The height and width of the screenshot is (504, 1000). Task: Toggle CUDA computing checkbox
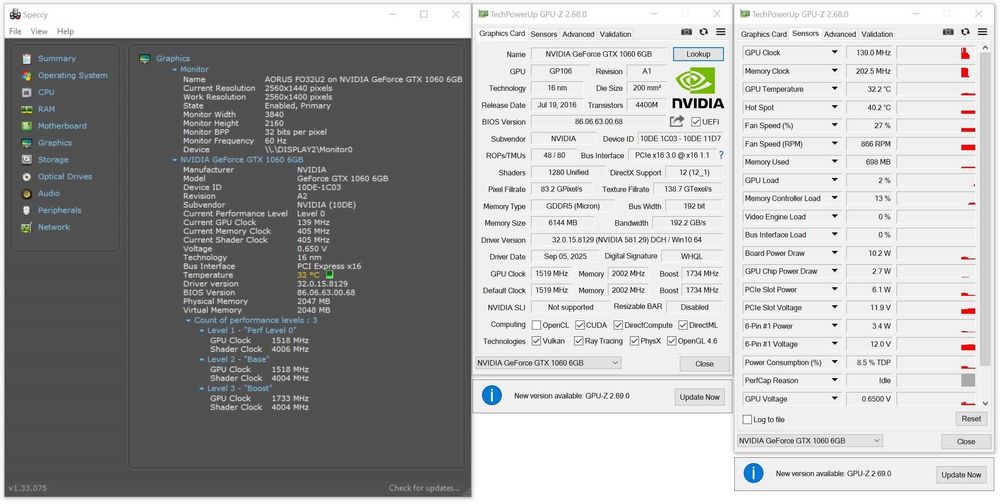580,325
